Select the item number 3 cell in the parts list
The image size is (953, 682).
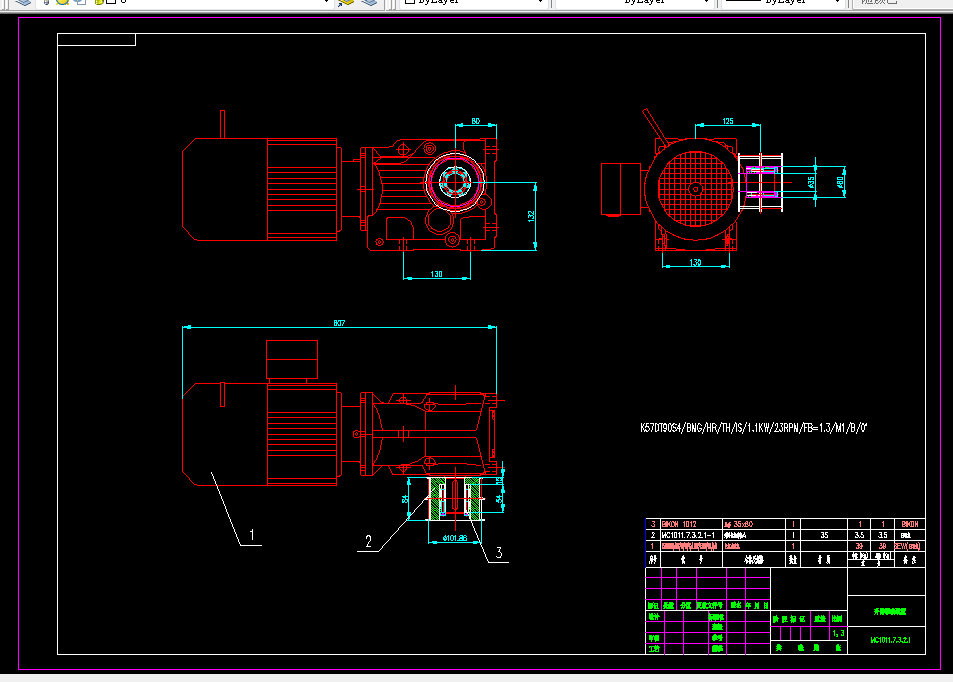(x=653, y=524)
